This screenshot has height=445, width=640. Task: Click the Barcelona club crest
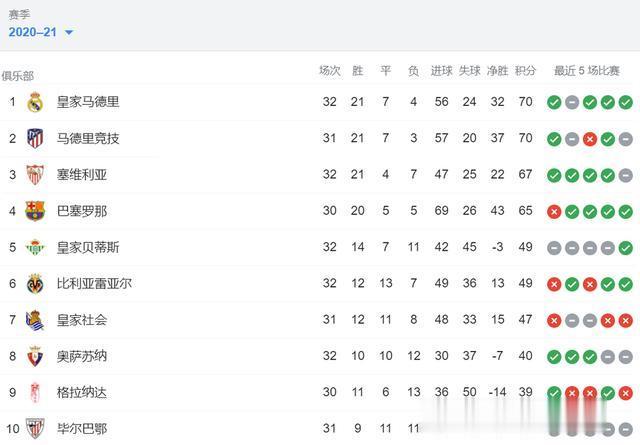(x=35, y=211)
